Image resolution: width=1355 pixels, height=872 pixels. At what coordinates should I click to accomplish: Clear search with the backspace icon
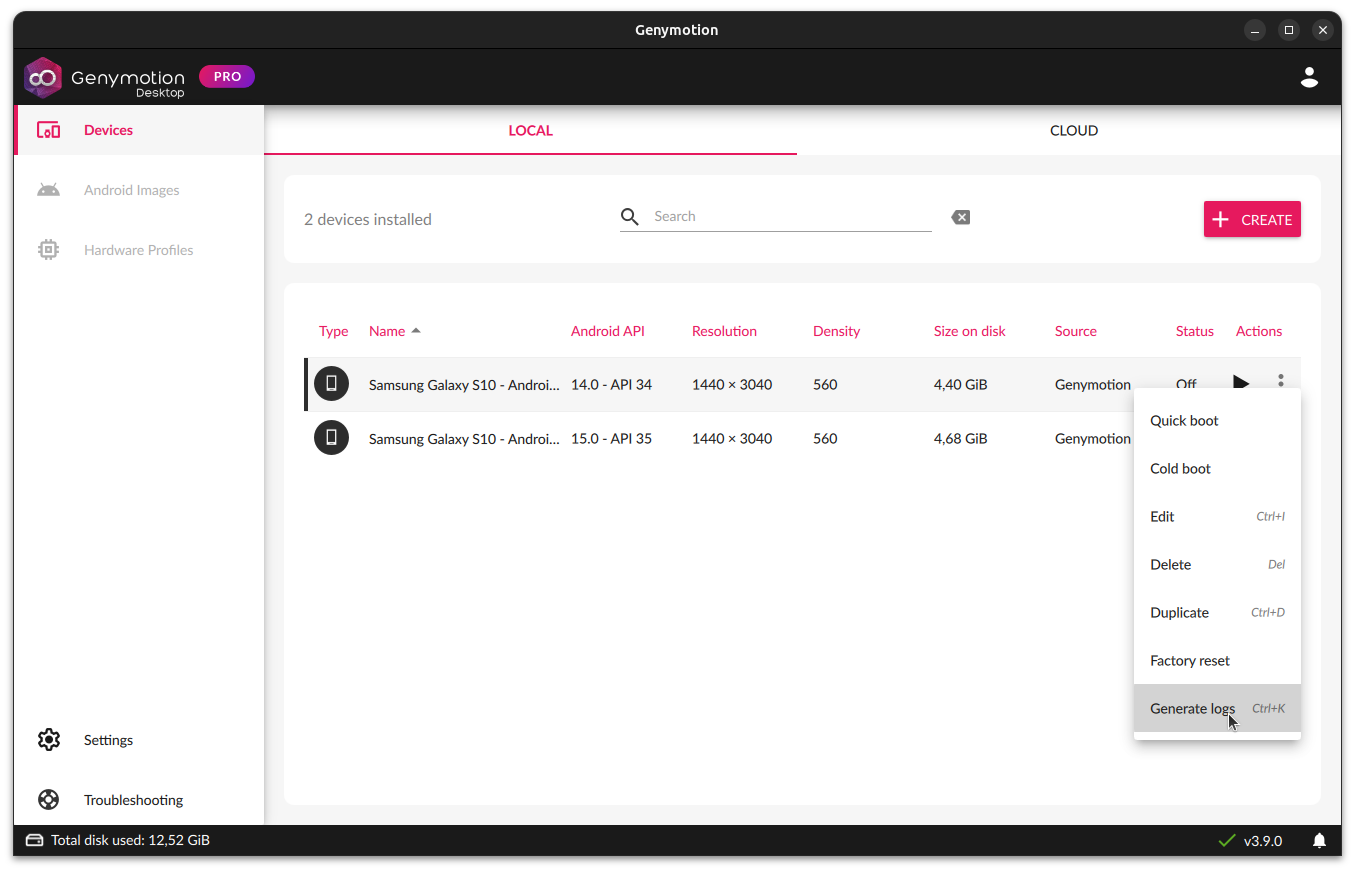tap(960, 217)
